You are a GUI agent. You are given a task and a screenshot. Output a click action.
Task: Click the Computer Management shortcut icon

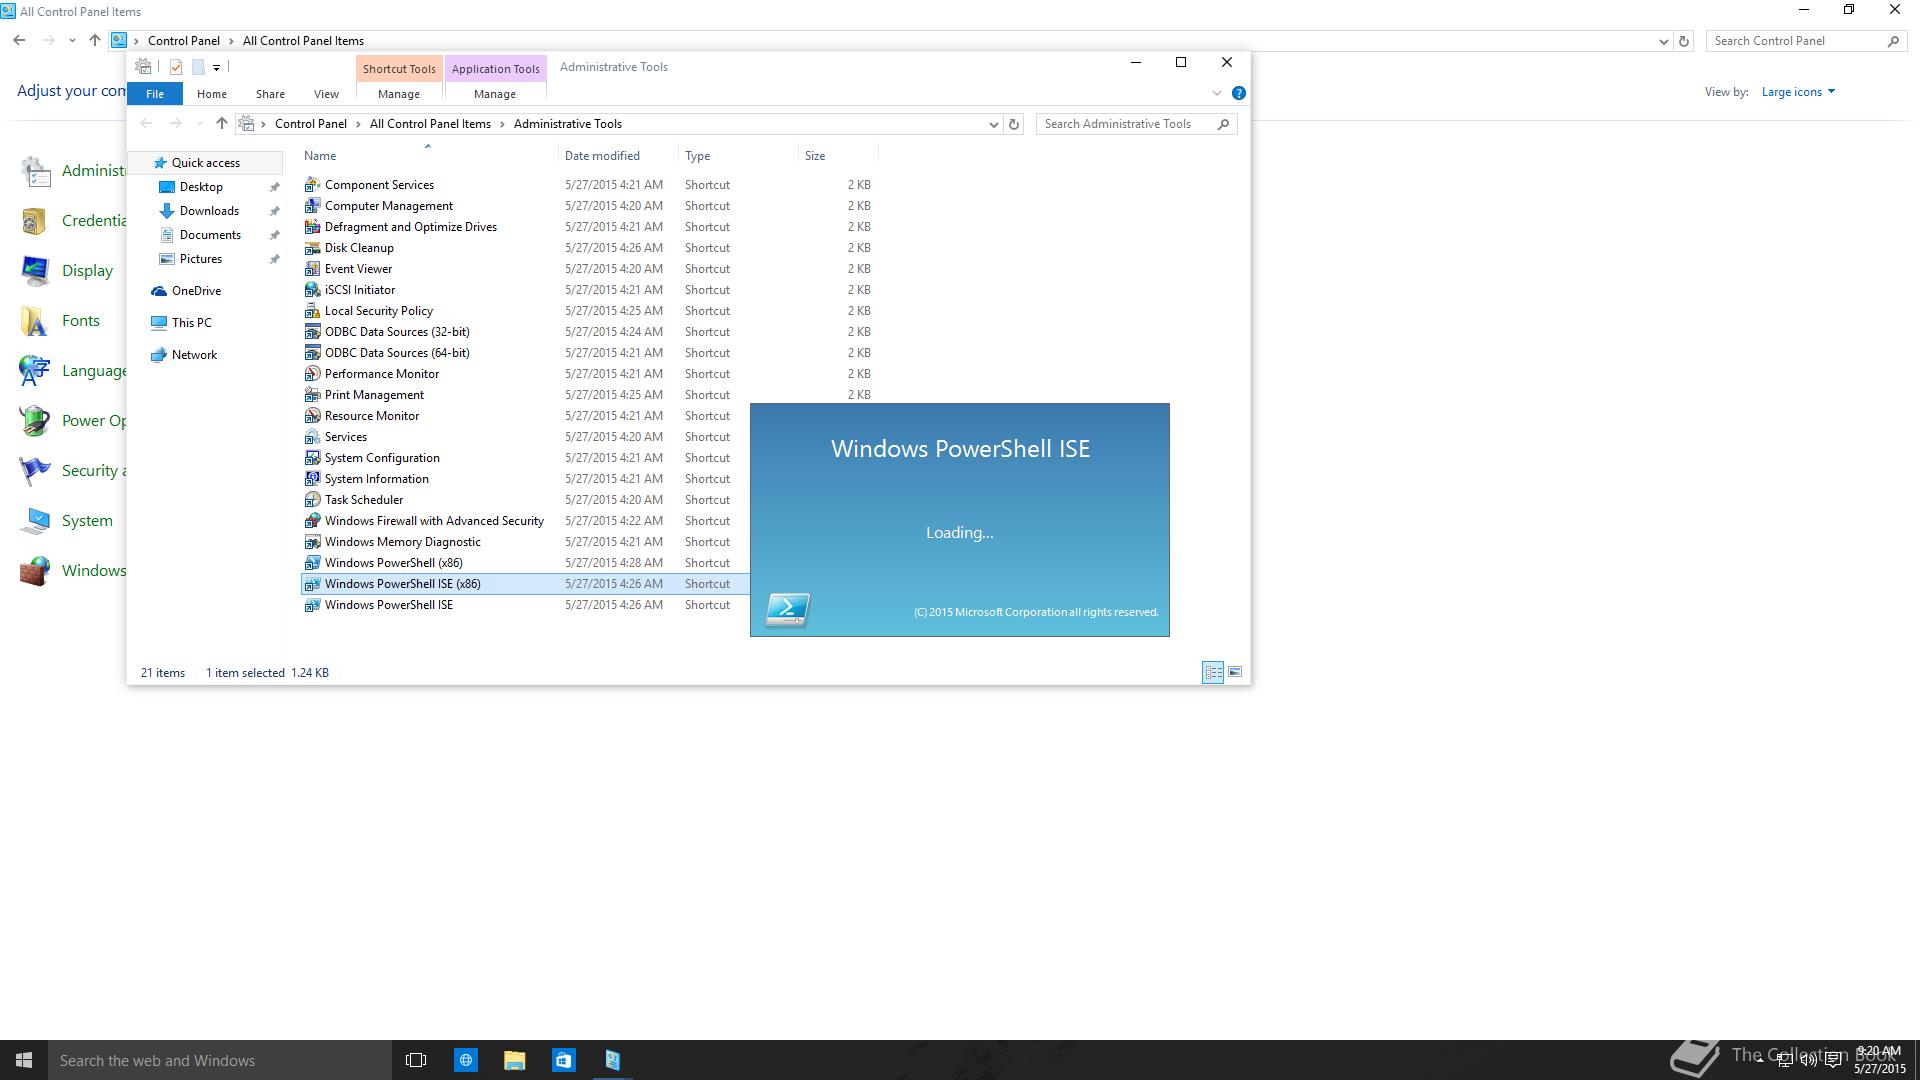pos(312,206)
